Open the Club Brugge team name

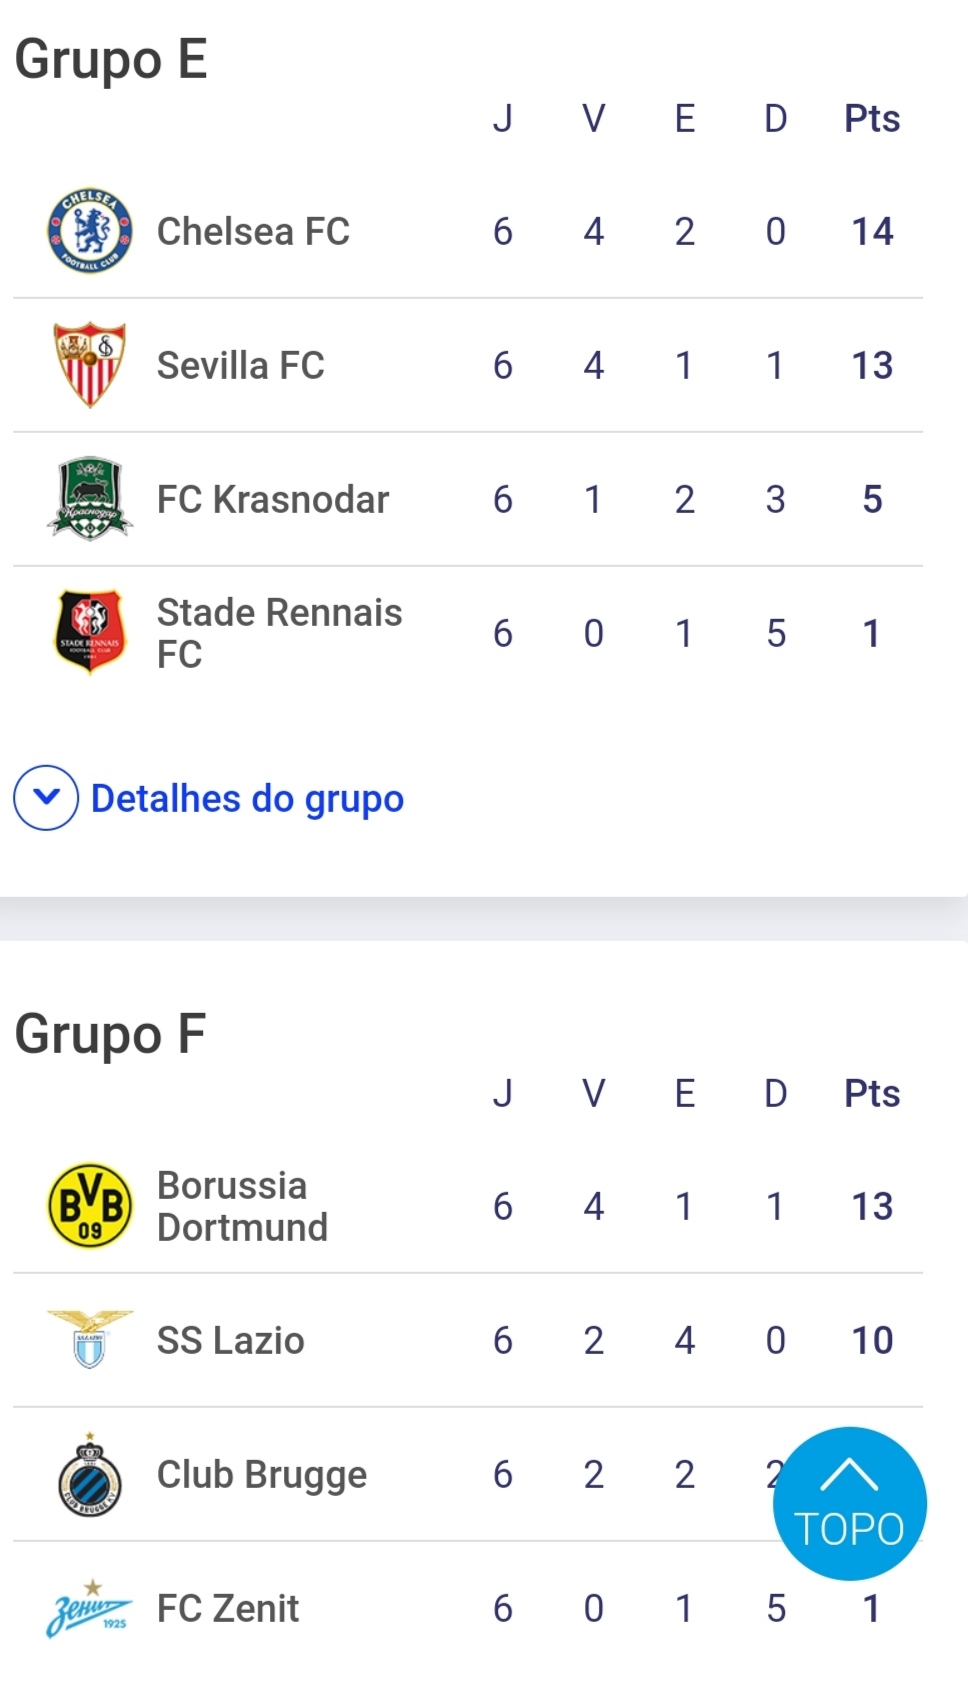pyautogui.click(x=262, y=1475)
